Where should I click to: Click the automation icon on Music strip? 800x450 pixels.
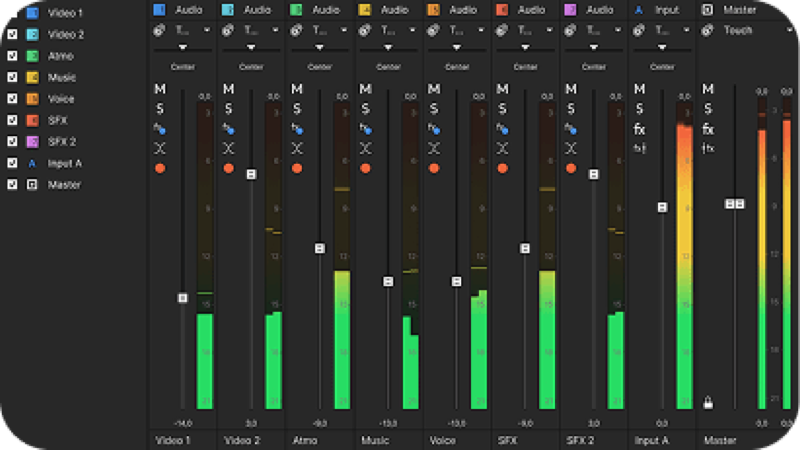coord(364,31)
